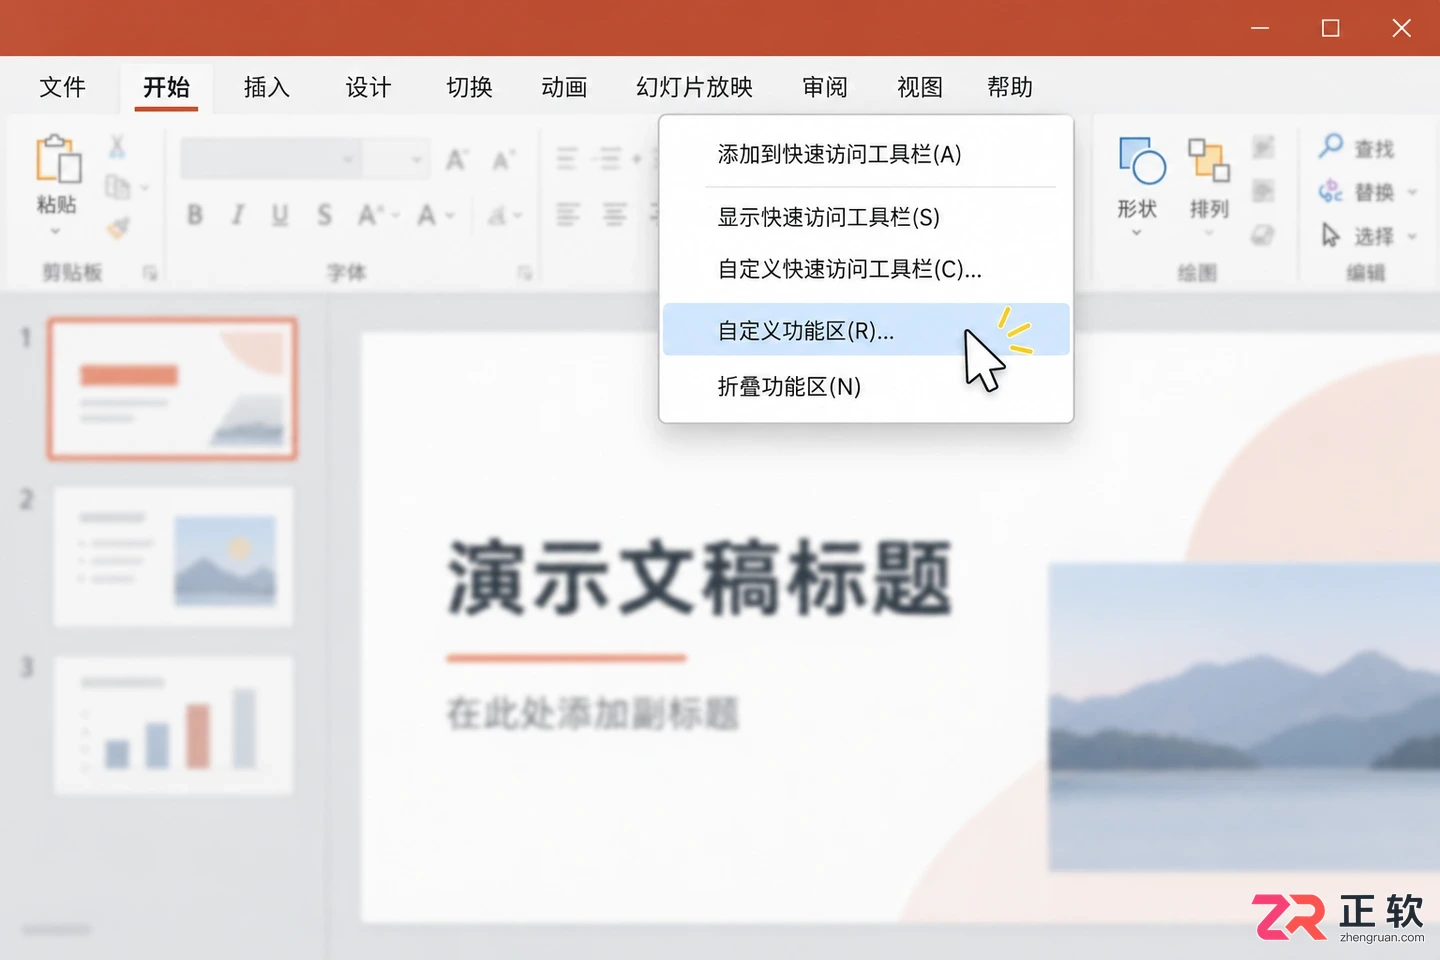The height and width of the screenshot is (960, 1440).
Task: Click the Cut scissors icon
Action: (117, 147)
